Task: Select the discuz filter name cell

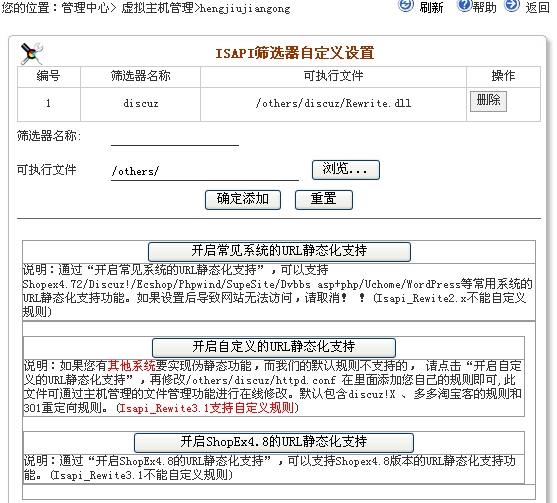Action: point(140,104)
